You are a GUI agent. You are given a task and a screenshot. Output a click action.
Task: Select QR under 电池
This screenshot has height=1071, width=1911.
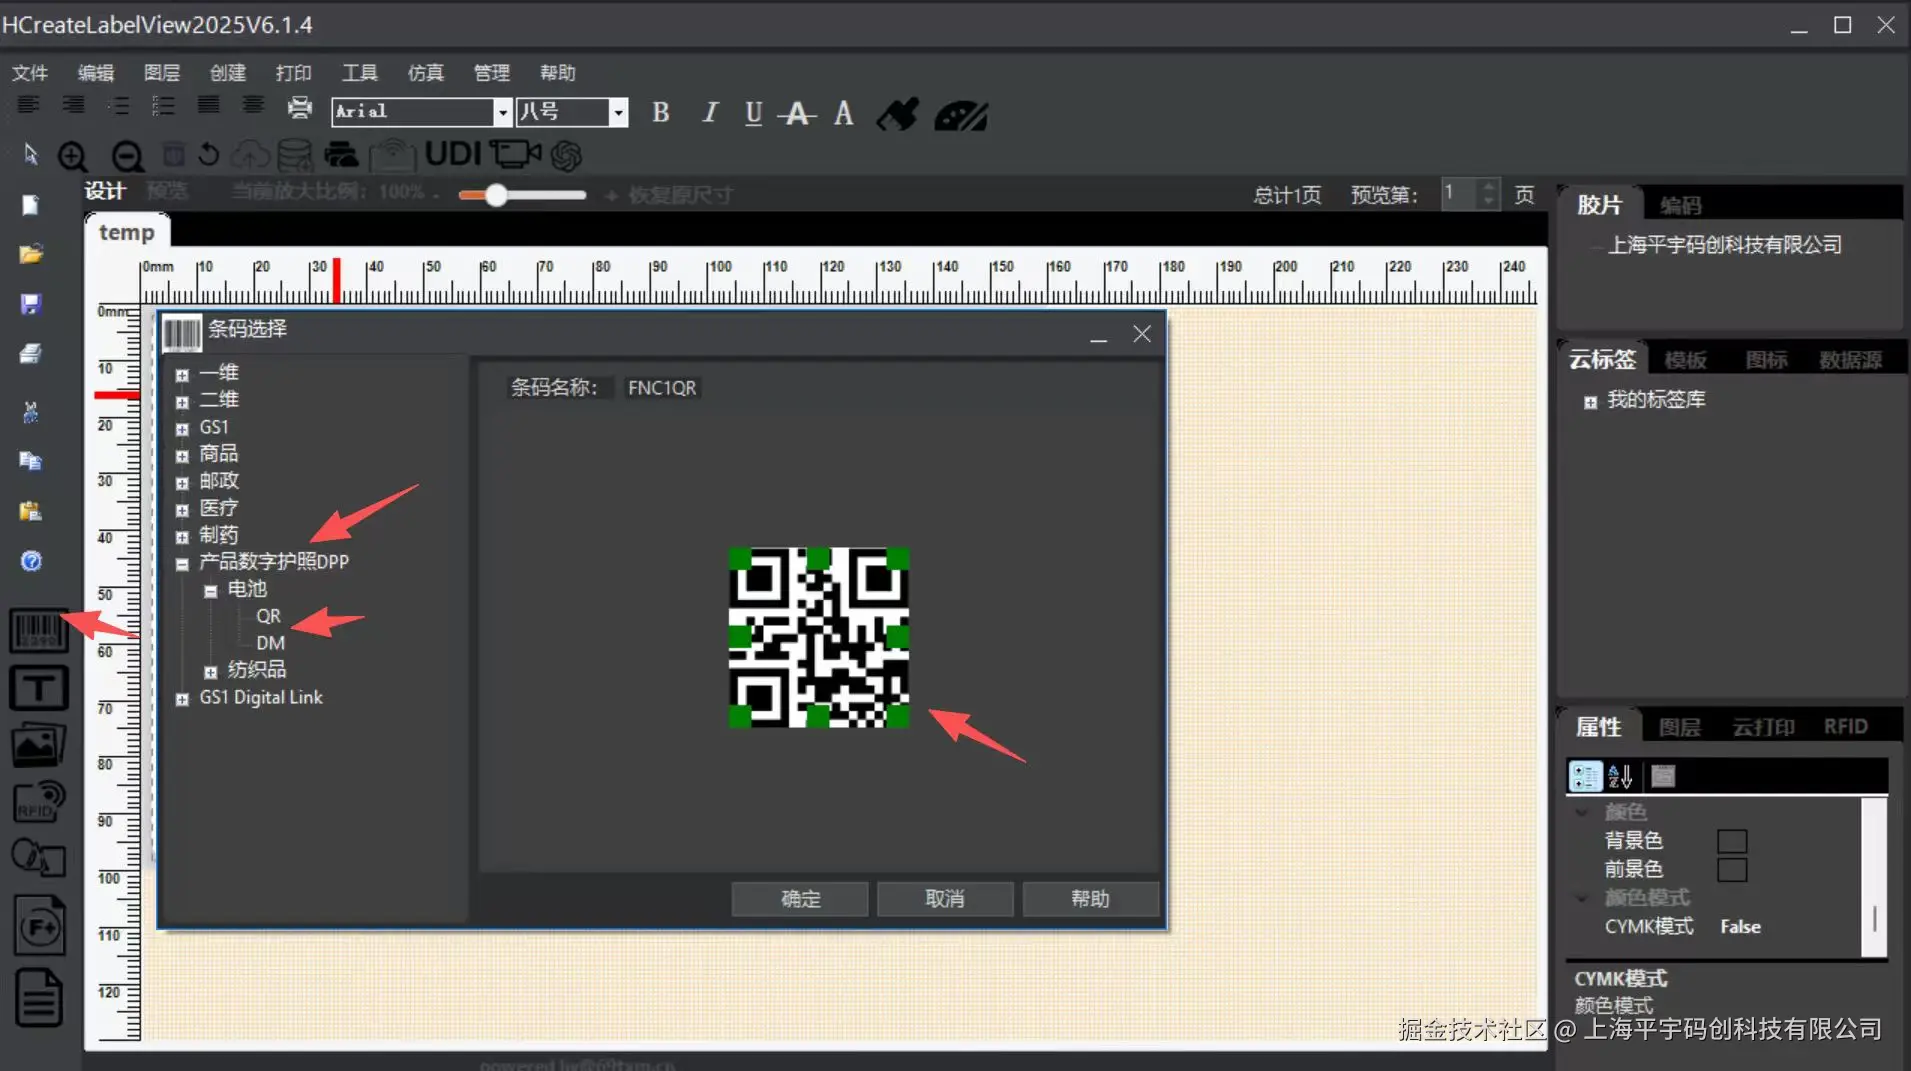[268, 616]
